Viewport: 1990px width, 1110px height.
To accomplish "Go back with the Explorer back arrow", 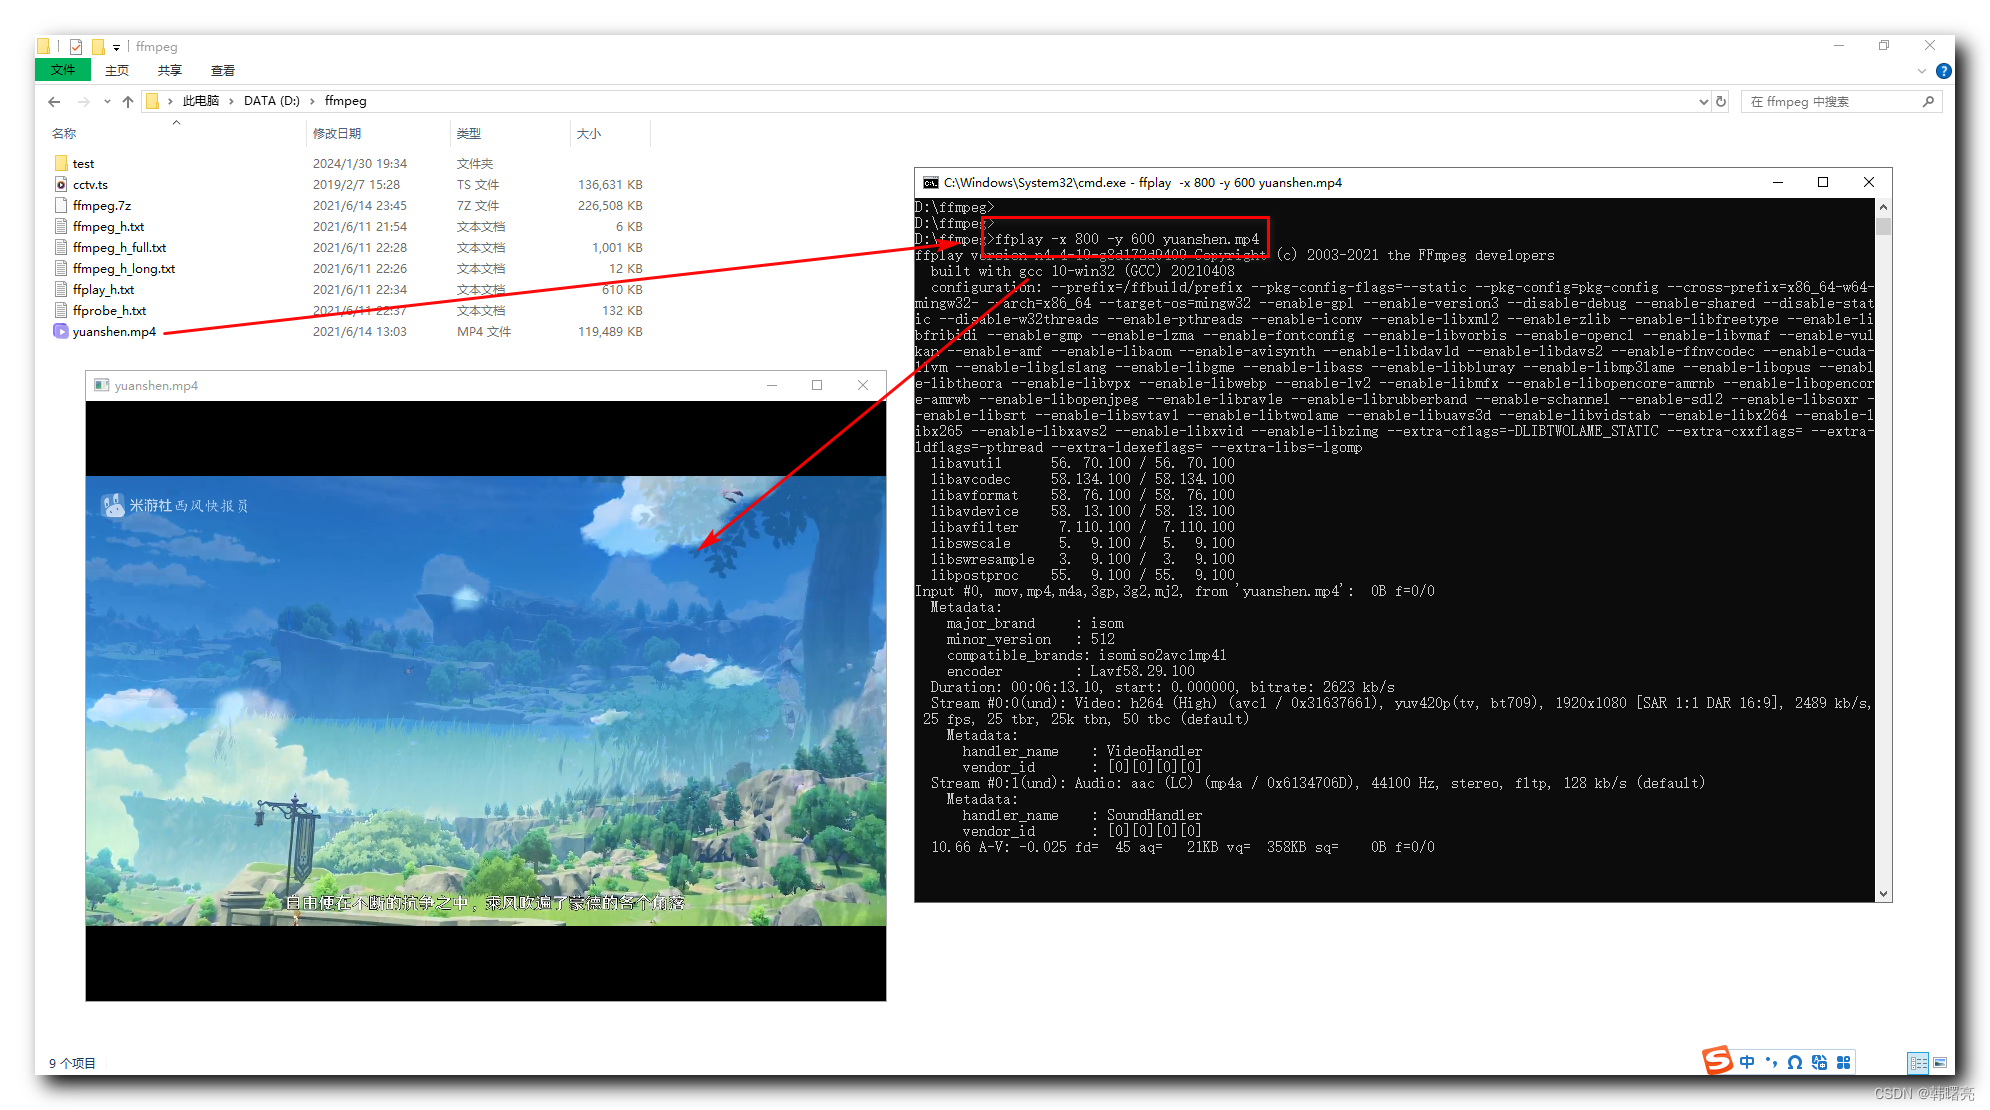I will (x=54, y=101).
